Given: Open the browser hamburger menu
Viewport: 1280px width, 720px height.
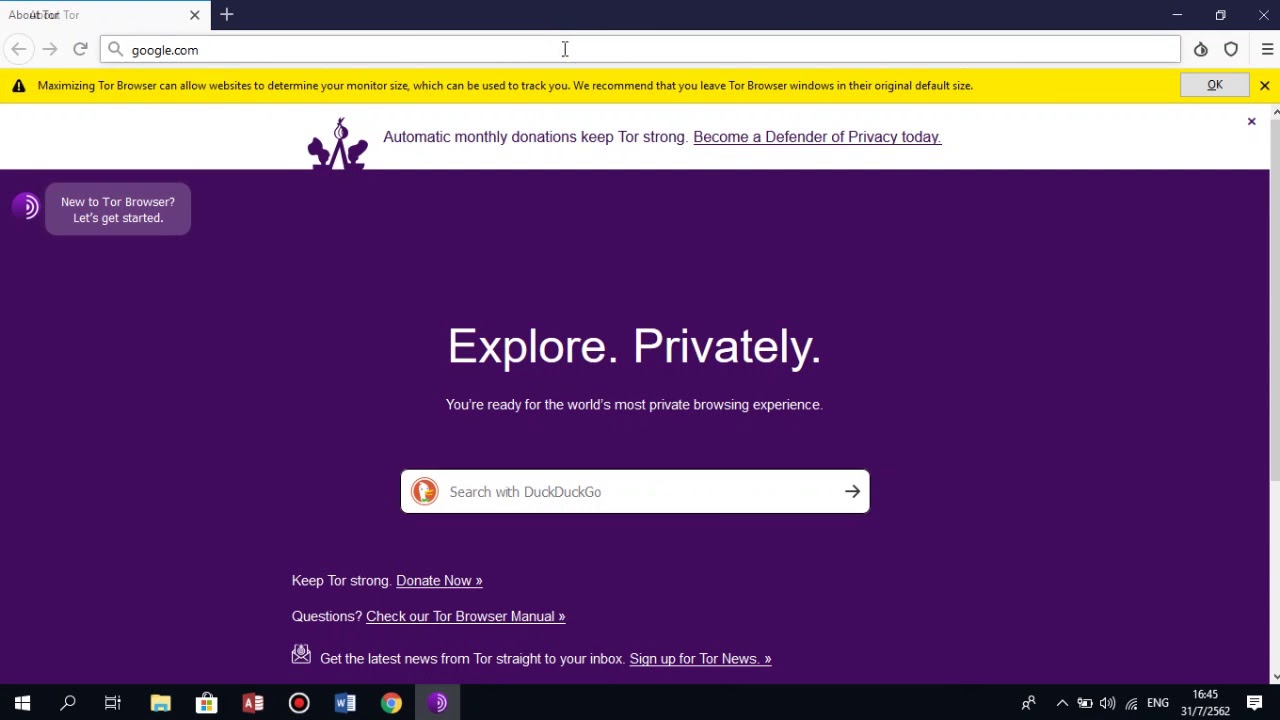Looking at the screenshot, I should pyautogui.click(x=1267, y=50).
